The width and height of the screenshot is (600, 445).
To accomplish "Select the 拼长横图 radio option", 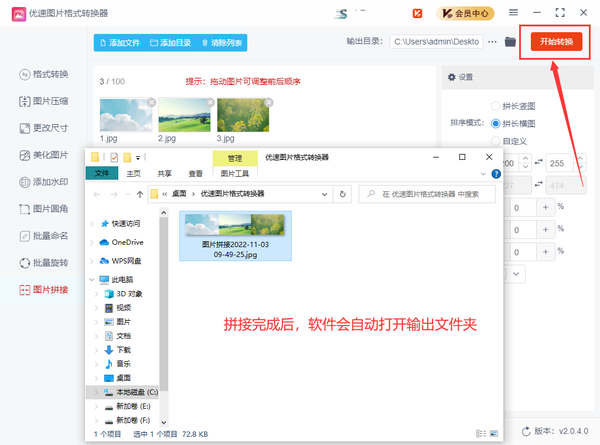I will 496,123.
